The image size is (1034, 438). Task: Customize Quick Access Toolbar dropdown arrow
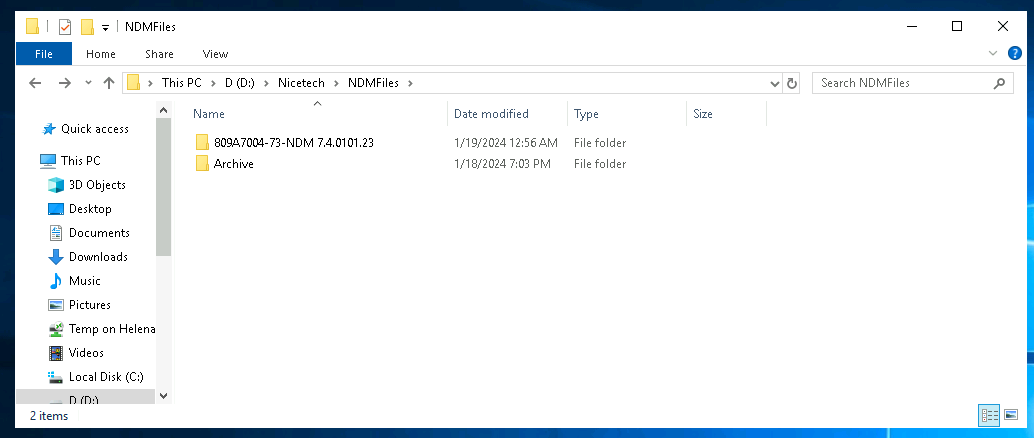click(105, 26)
